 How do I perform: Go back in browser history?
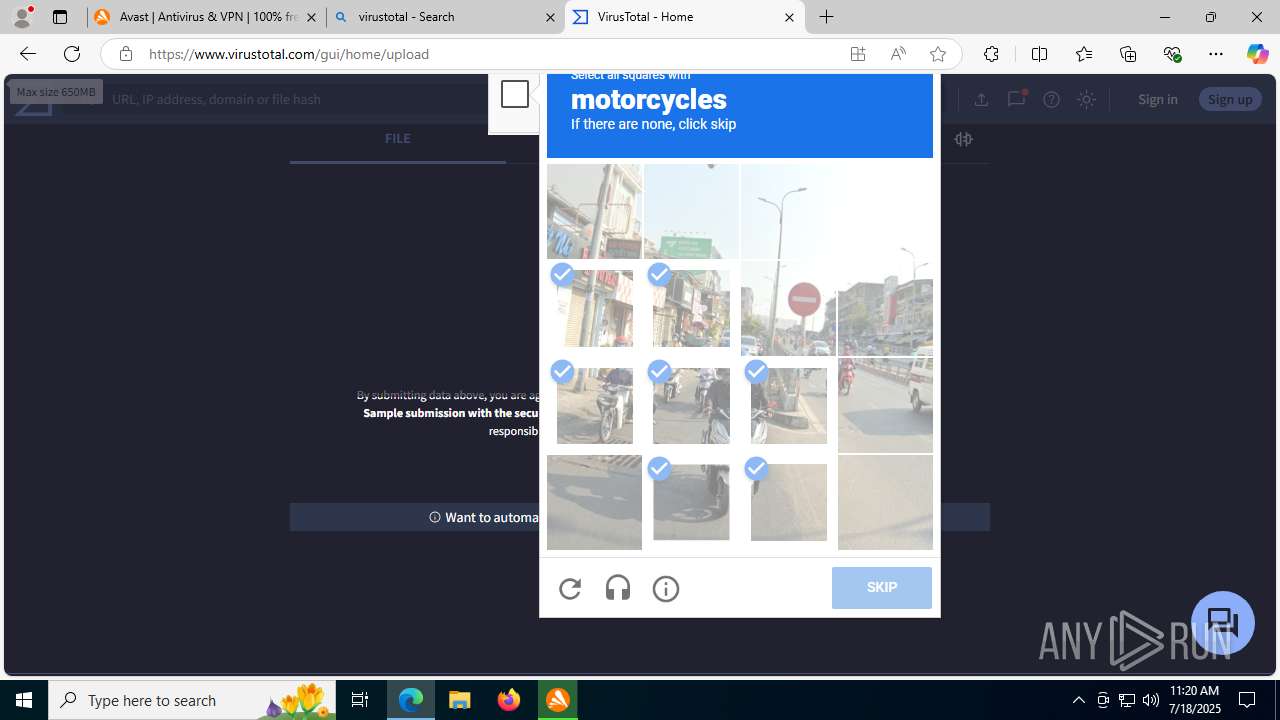(27, 54)
